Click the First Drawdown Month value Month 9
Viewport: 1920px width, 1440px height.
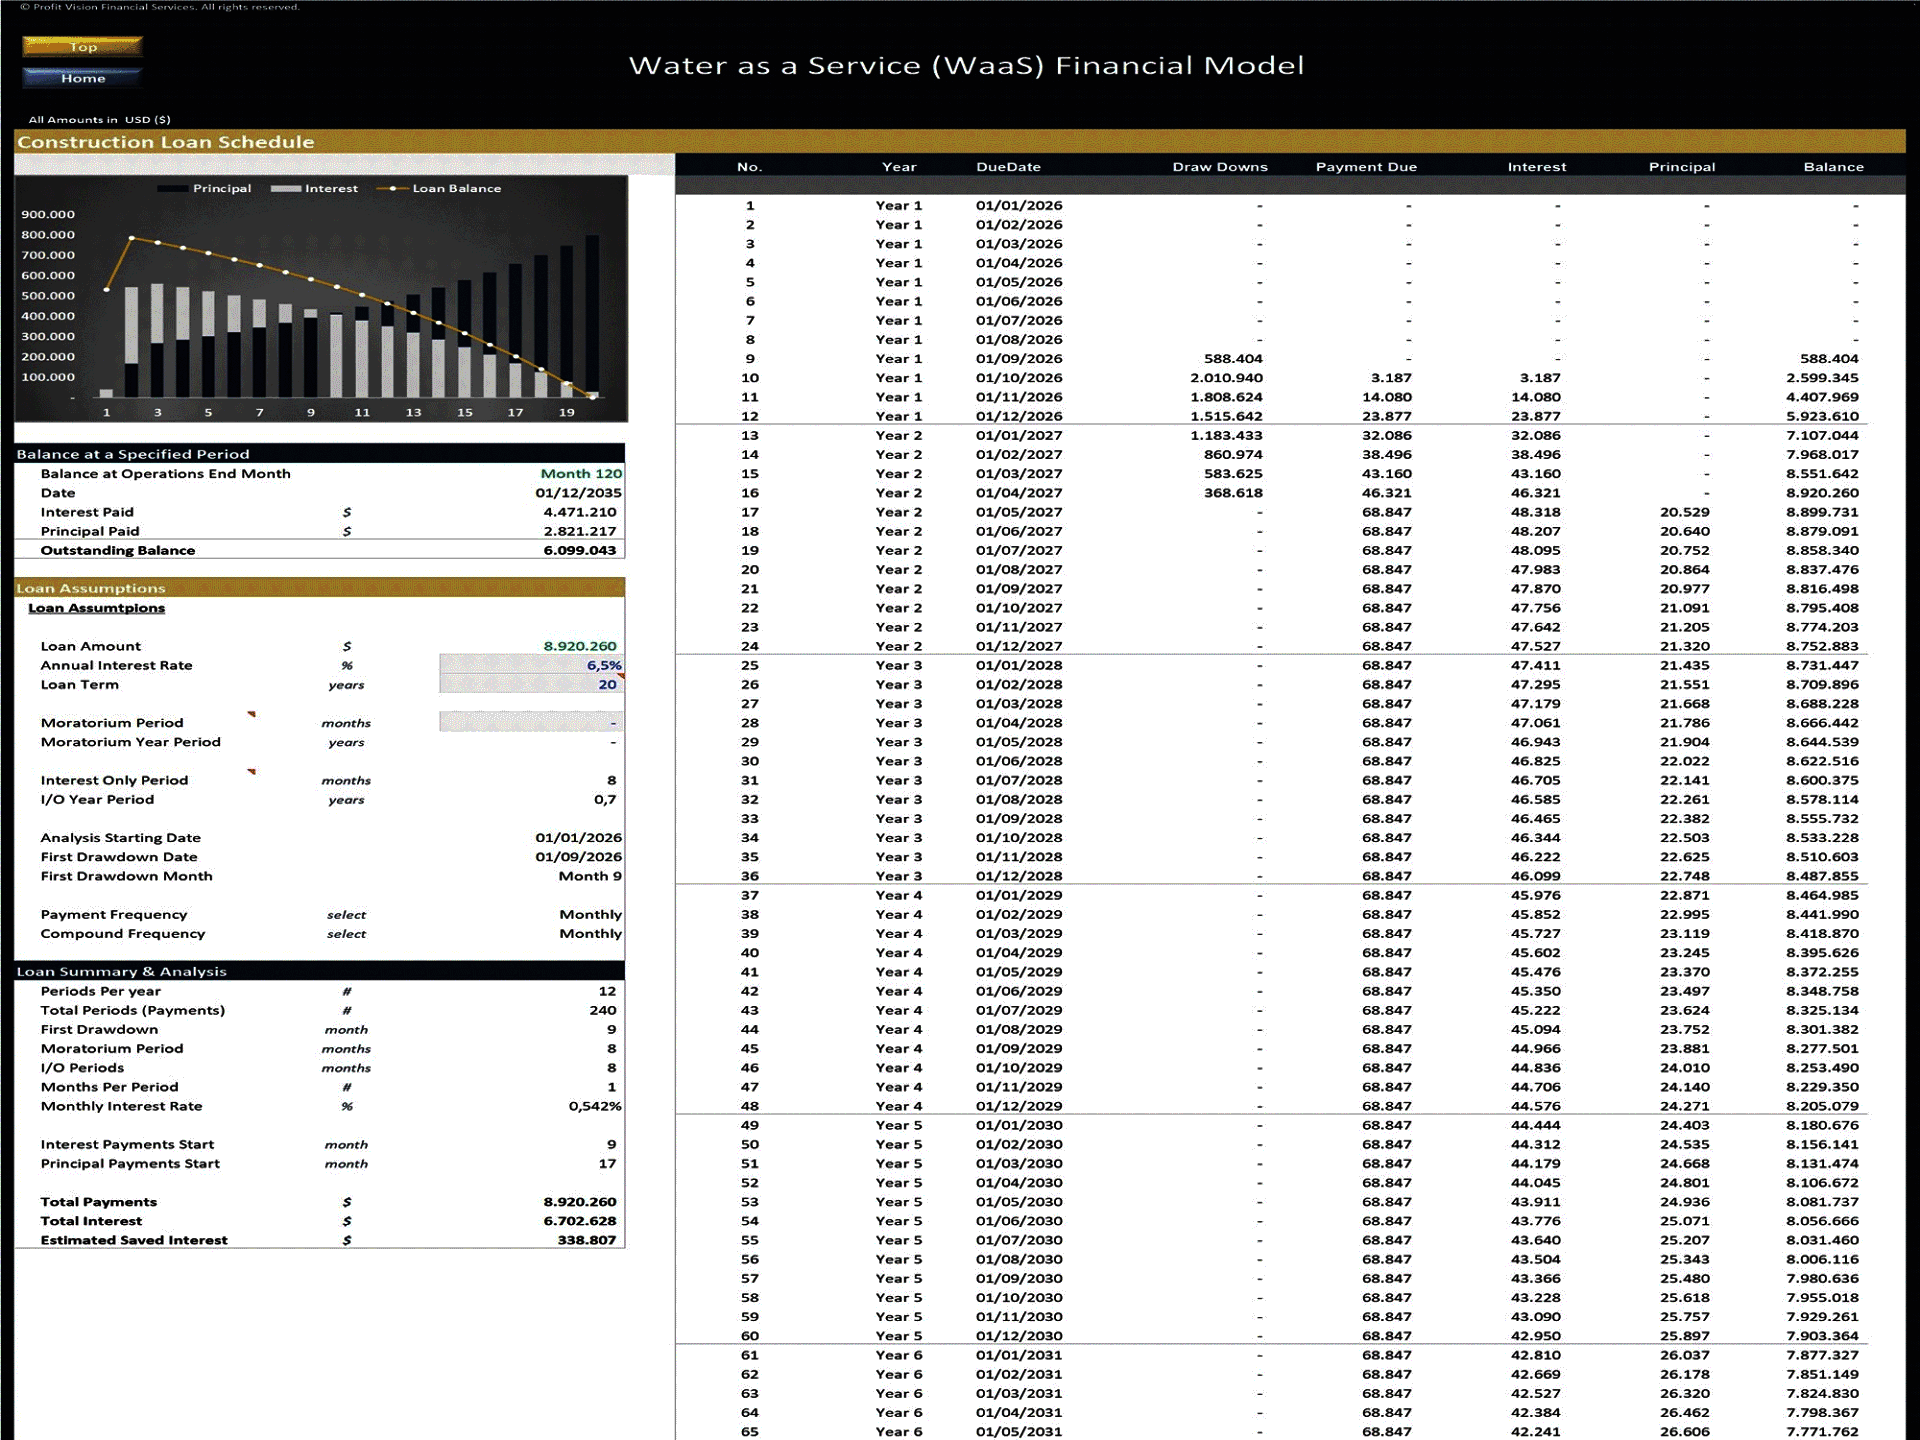(590, 876)
